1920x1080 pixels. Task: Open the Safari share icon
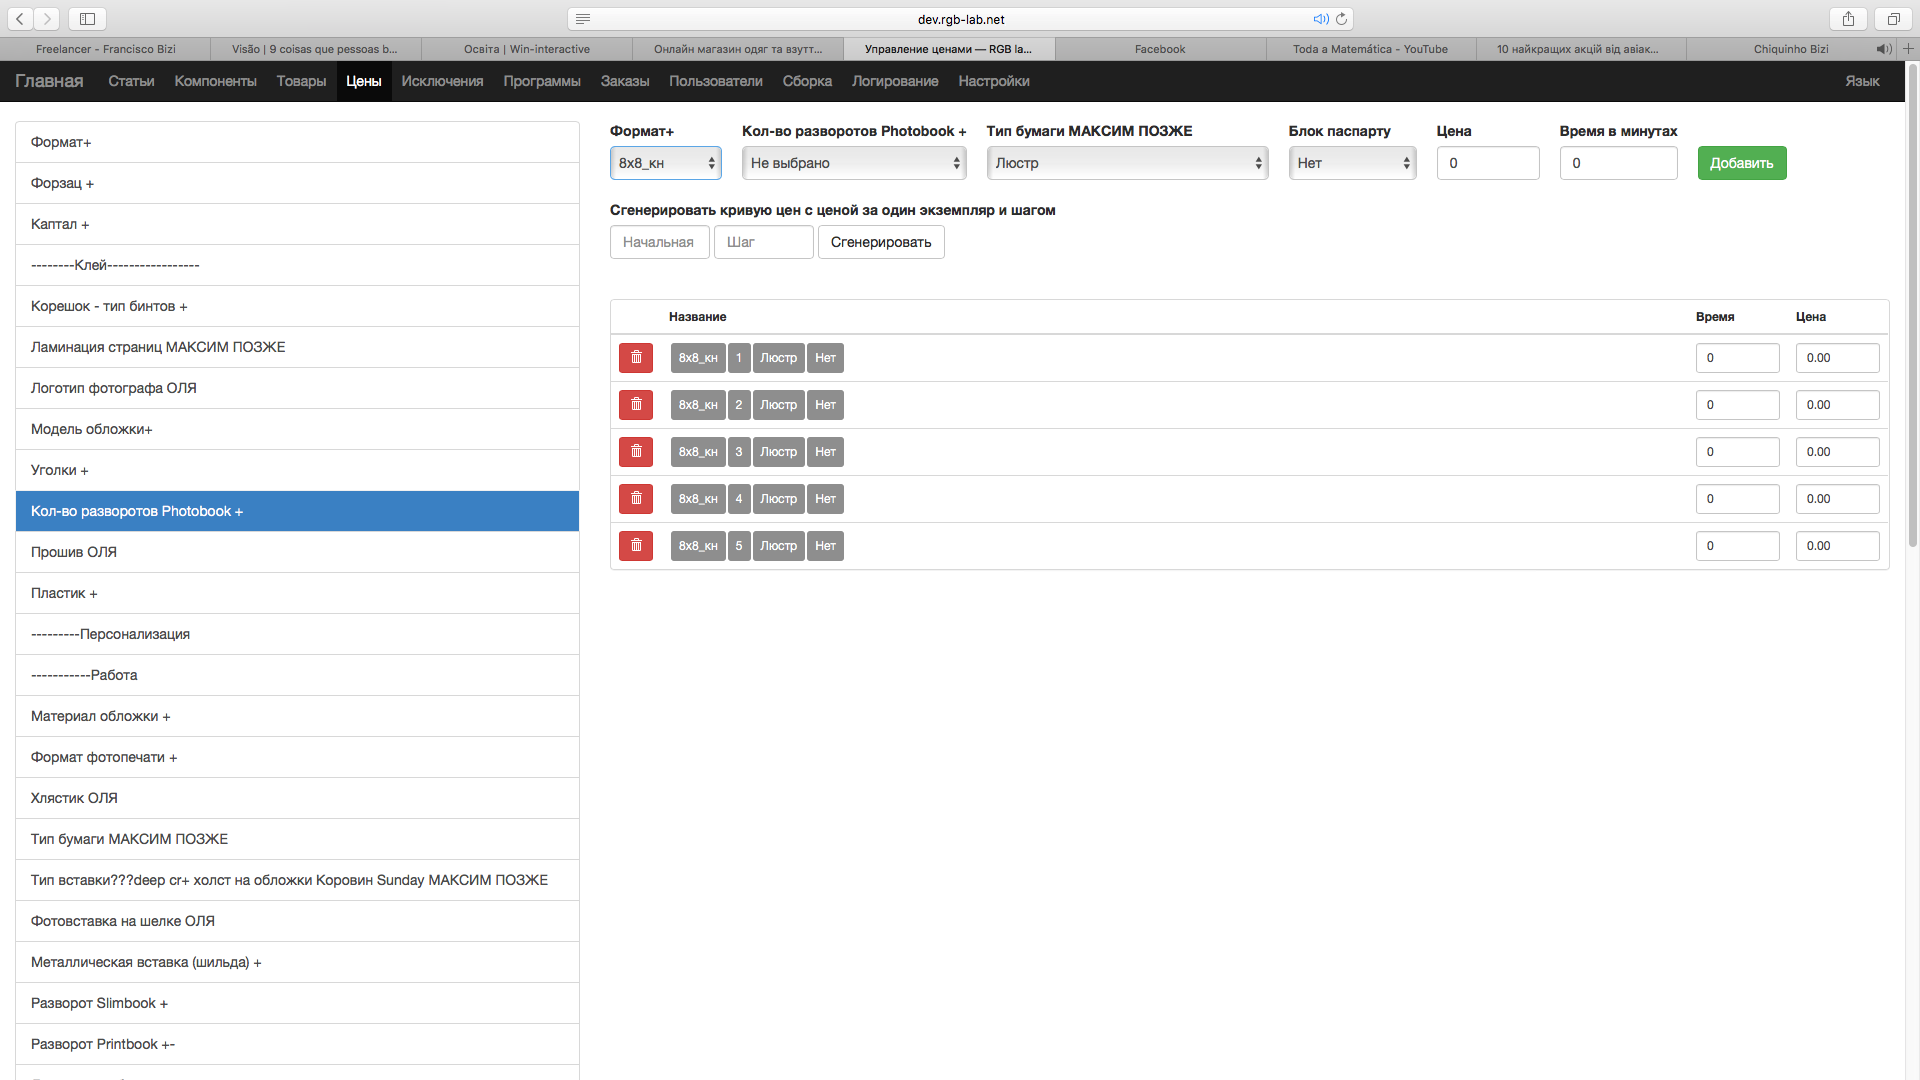pos(1848,19)
